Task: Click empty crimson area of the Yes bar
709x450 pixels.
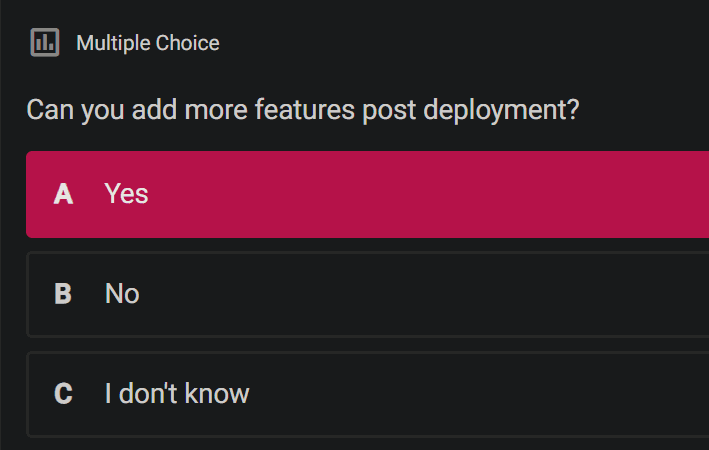Action: click(x=430, y=194)
